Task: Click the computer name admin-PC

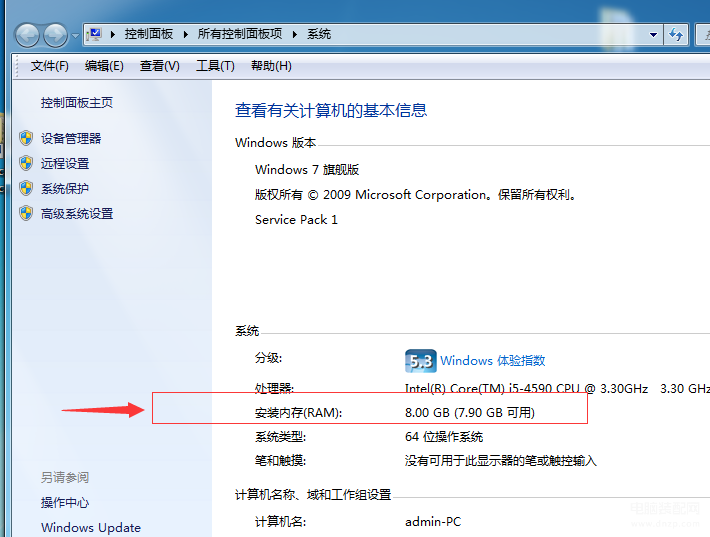Action: (x=433, y=522)
